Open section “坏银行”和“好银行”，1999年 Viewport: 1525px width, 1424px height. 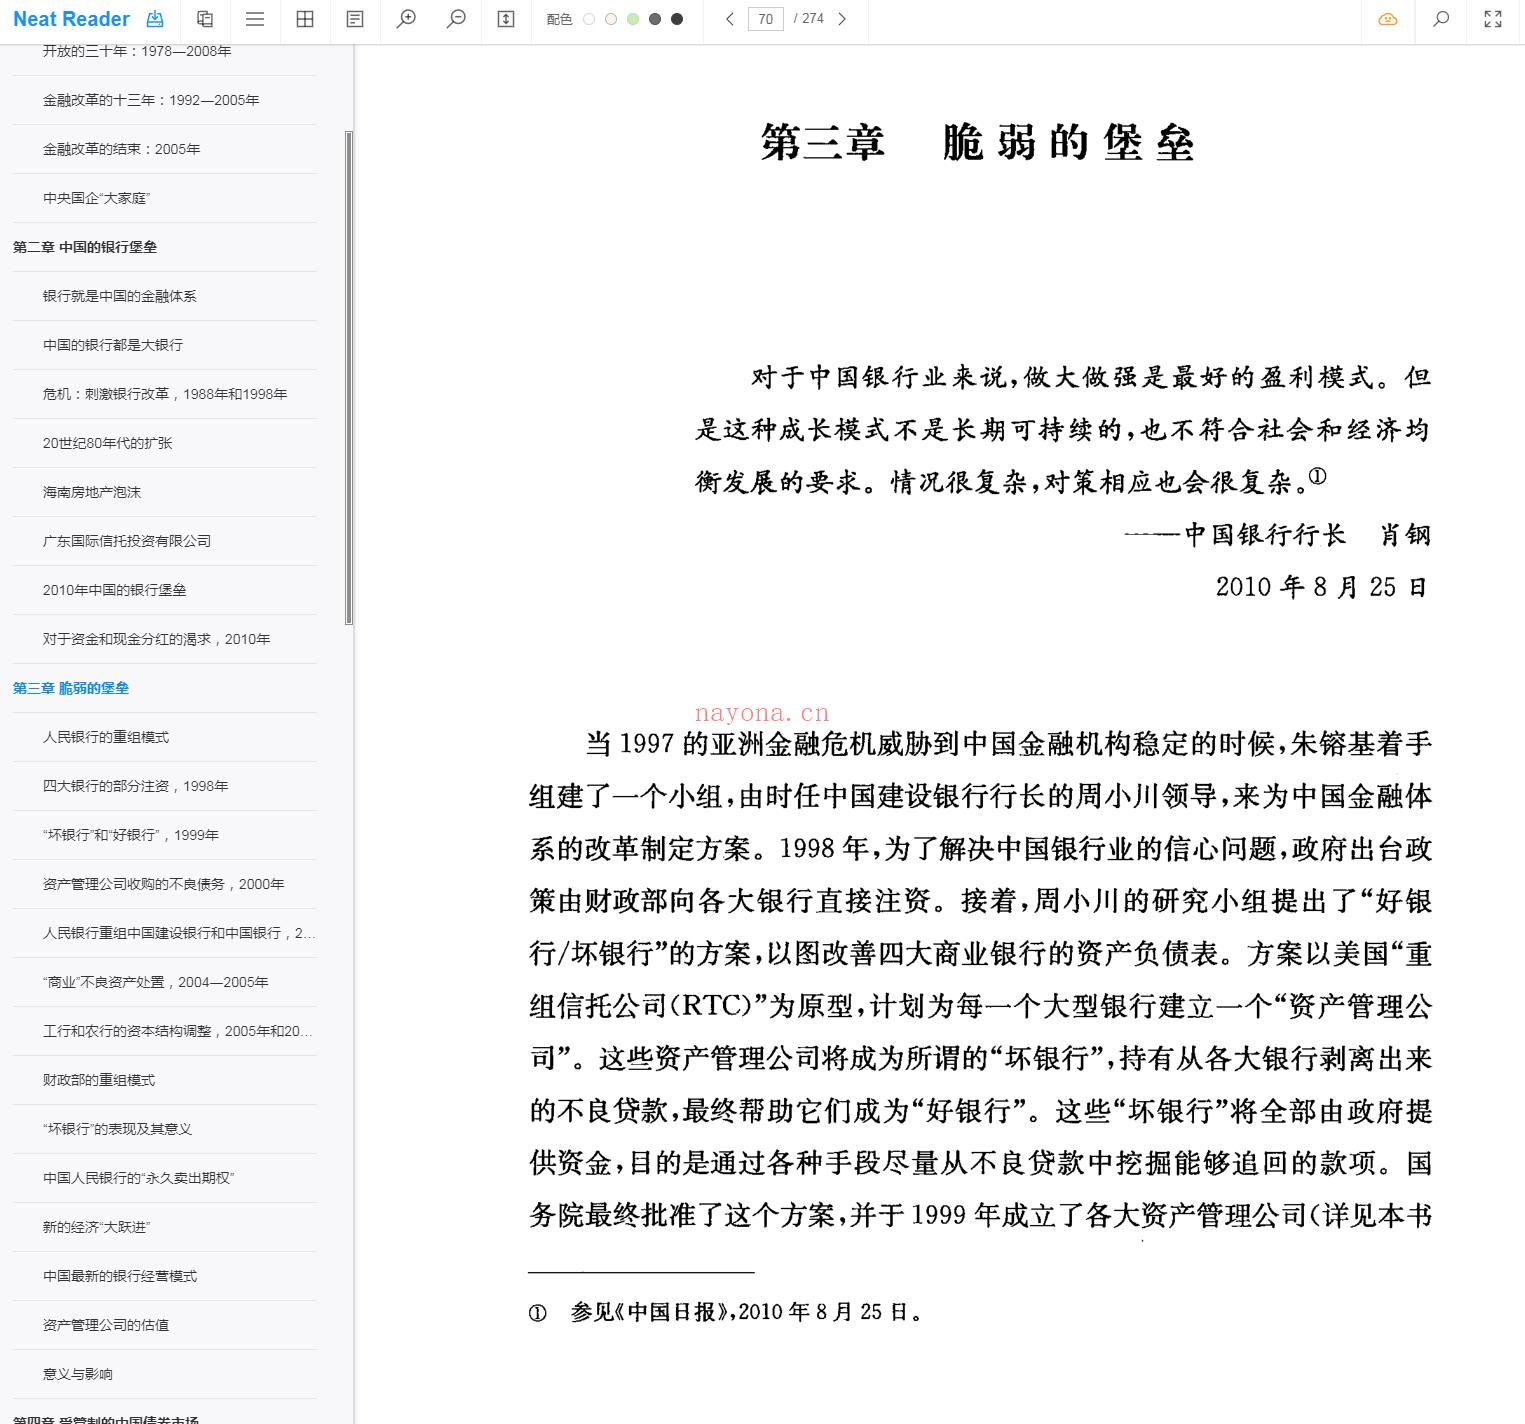130,835
